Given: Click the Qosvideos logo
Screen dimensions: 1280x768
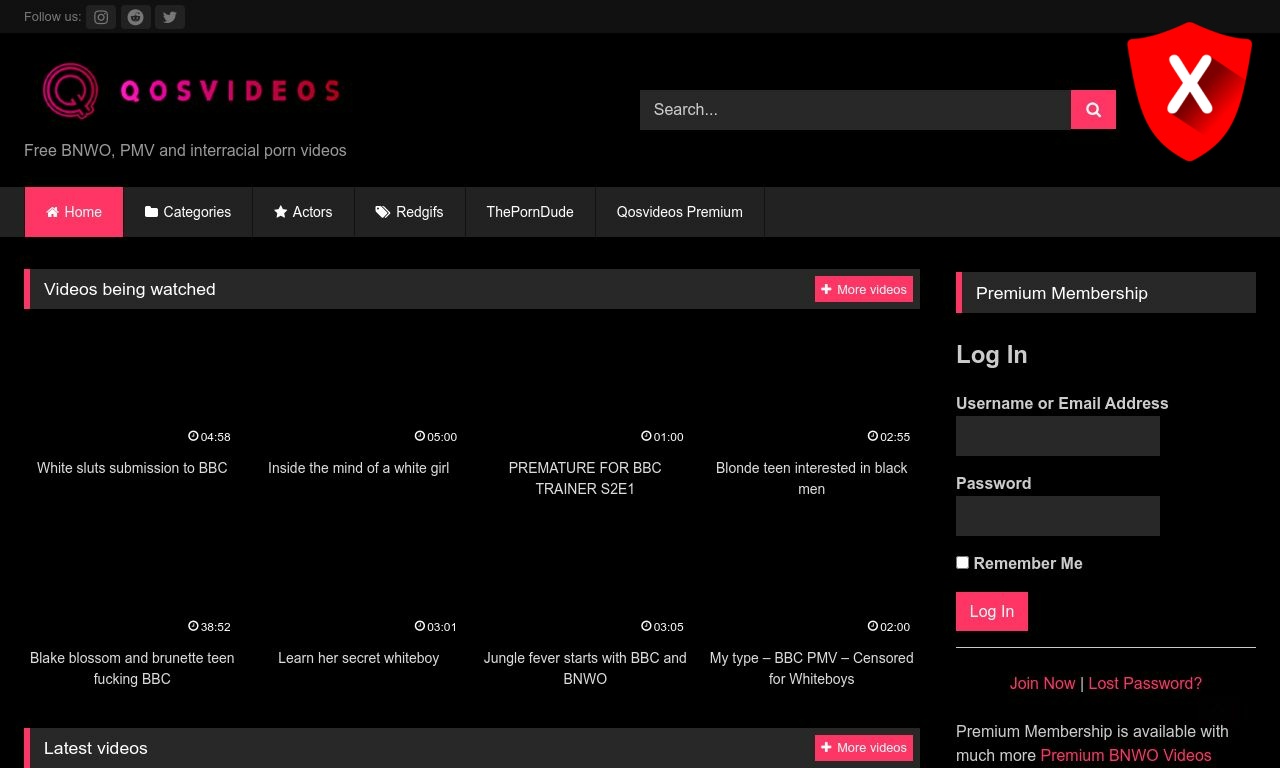Looking at the screenshot, I should coord(191,91).
